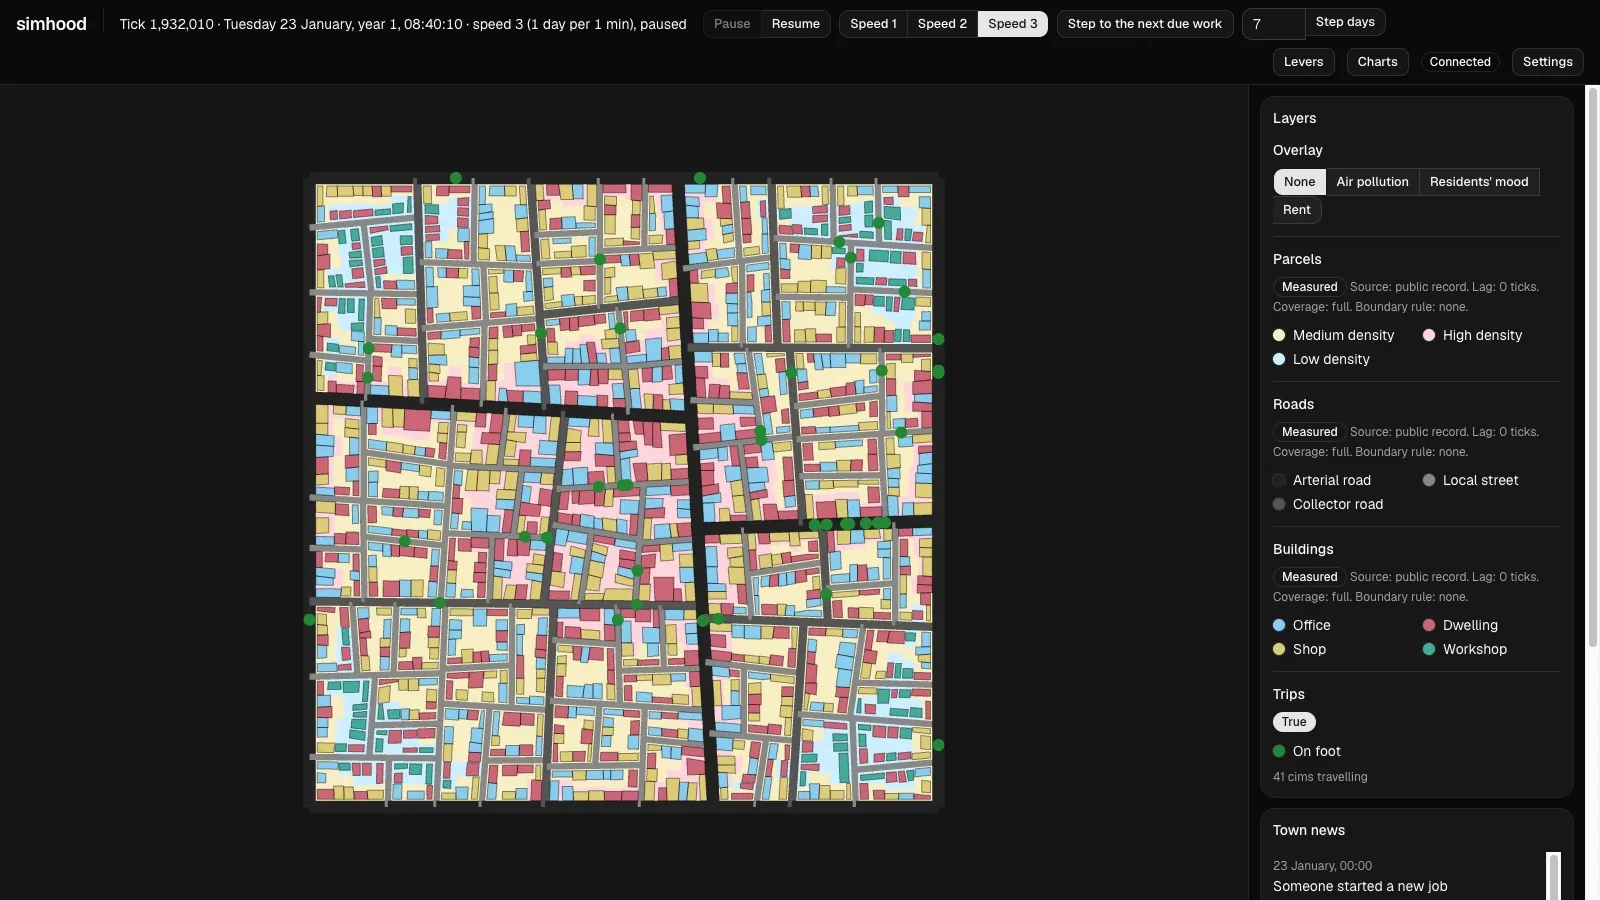The width and height of the screenshot is (1600, 900).
Task: Click the Low density legend swatch
Action: (1279, 360)
